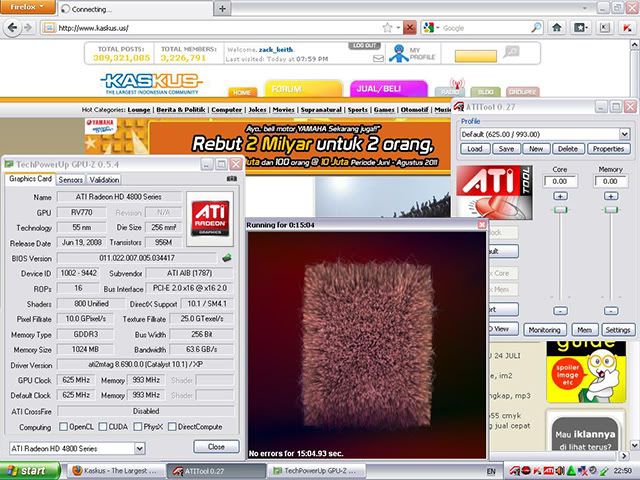Toggle DirectCompute checkbox in GPU-Z

click(x=172, y=427)
